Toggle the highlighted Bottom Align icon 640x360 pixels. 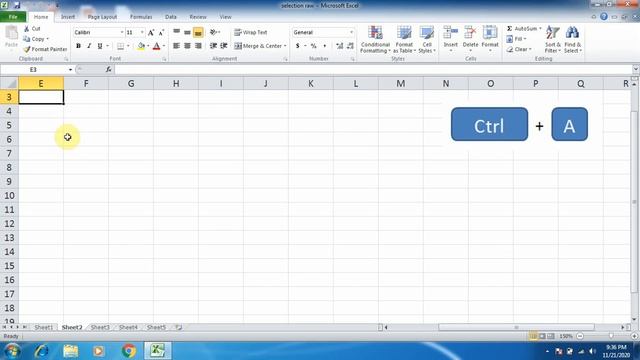pyautogui.click(x=198, y=32)
